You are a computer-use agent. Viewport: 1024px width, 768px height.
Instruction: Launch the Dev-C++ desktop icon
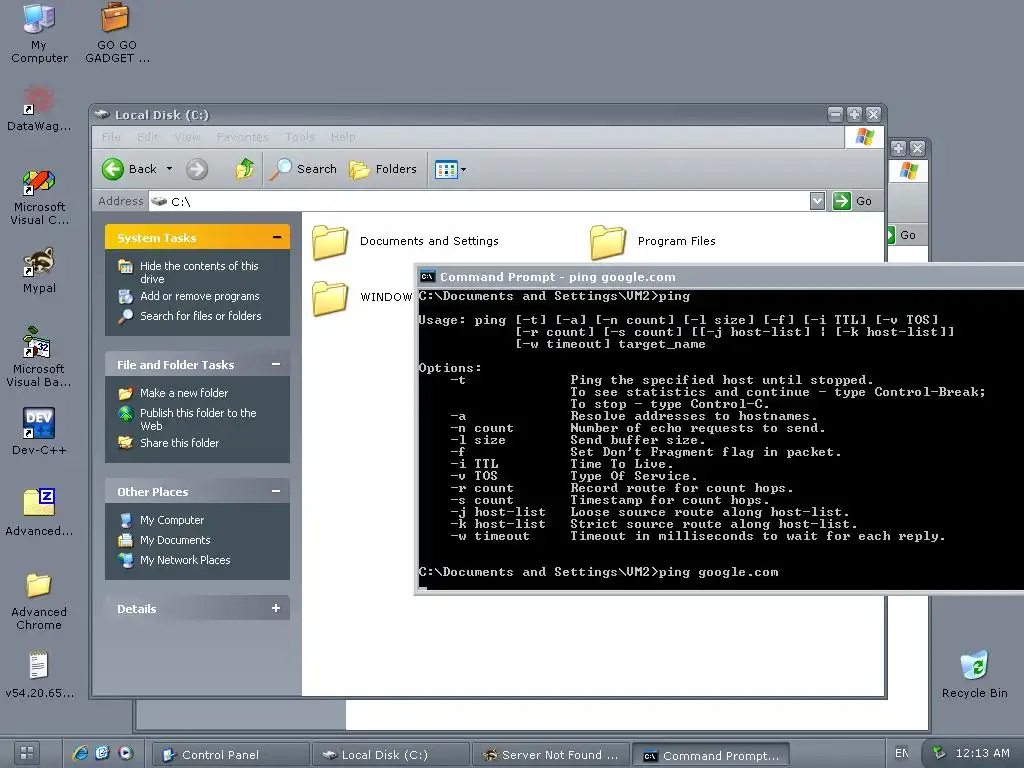pyautogui.click(x=39, y=431)
